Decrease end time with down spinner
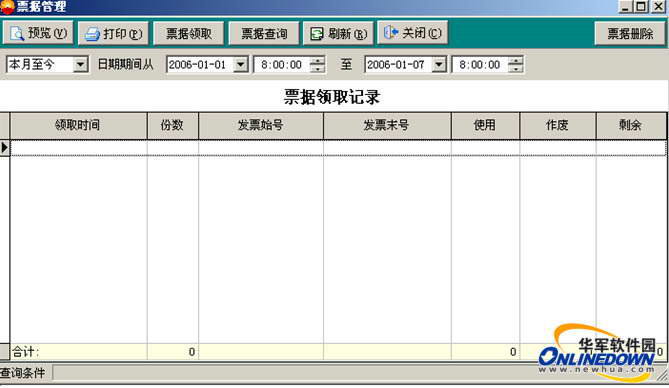The image size is (669, 388). [x=515, y=69]
